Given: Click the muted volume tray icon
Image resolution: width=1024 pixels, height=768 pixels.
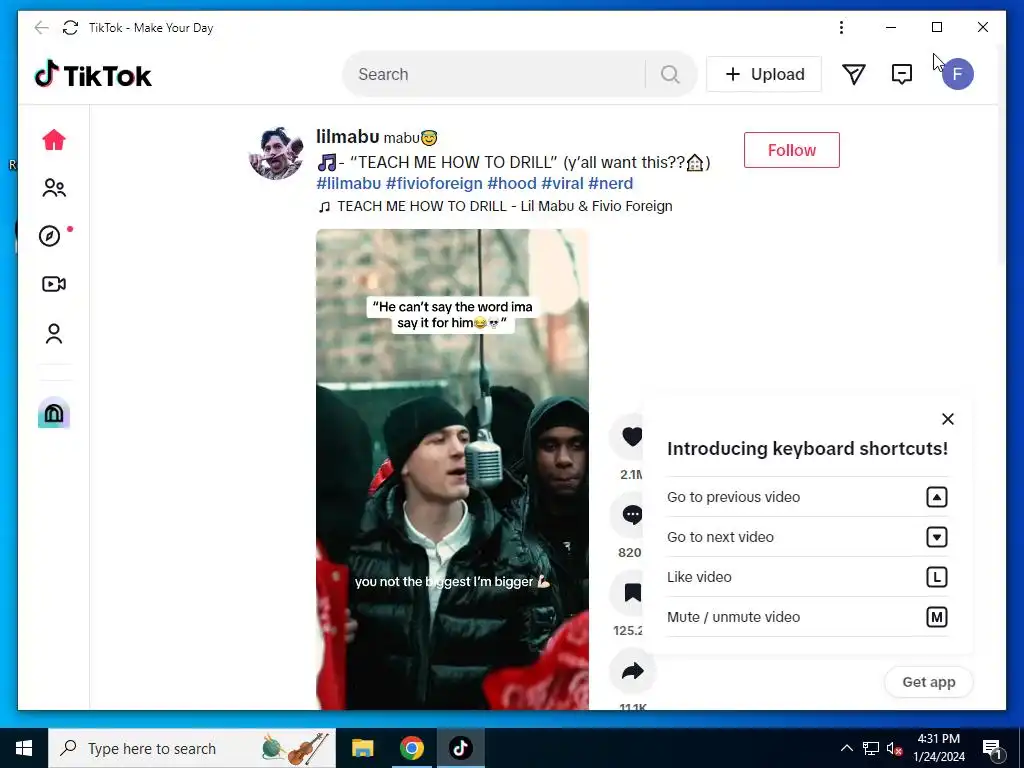Looking at the screenshot, I should [895, 748].
